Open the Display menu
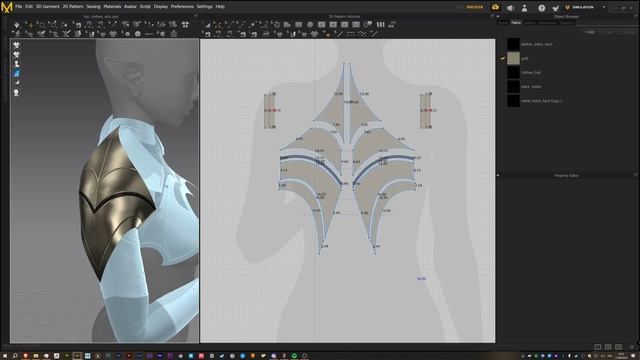This screenshot has height=360, width=640. tap(161, 7)
